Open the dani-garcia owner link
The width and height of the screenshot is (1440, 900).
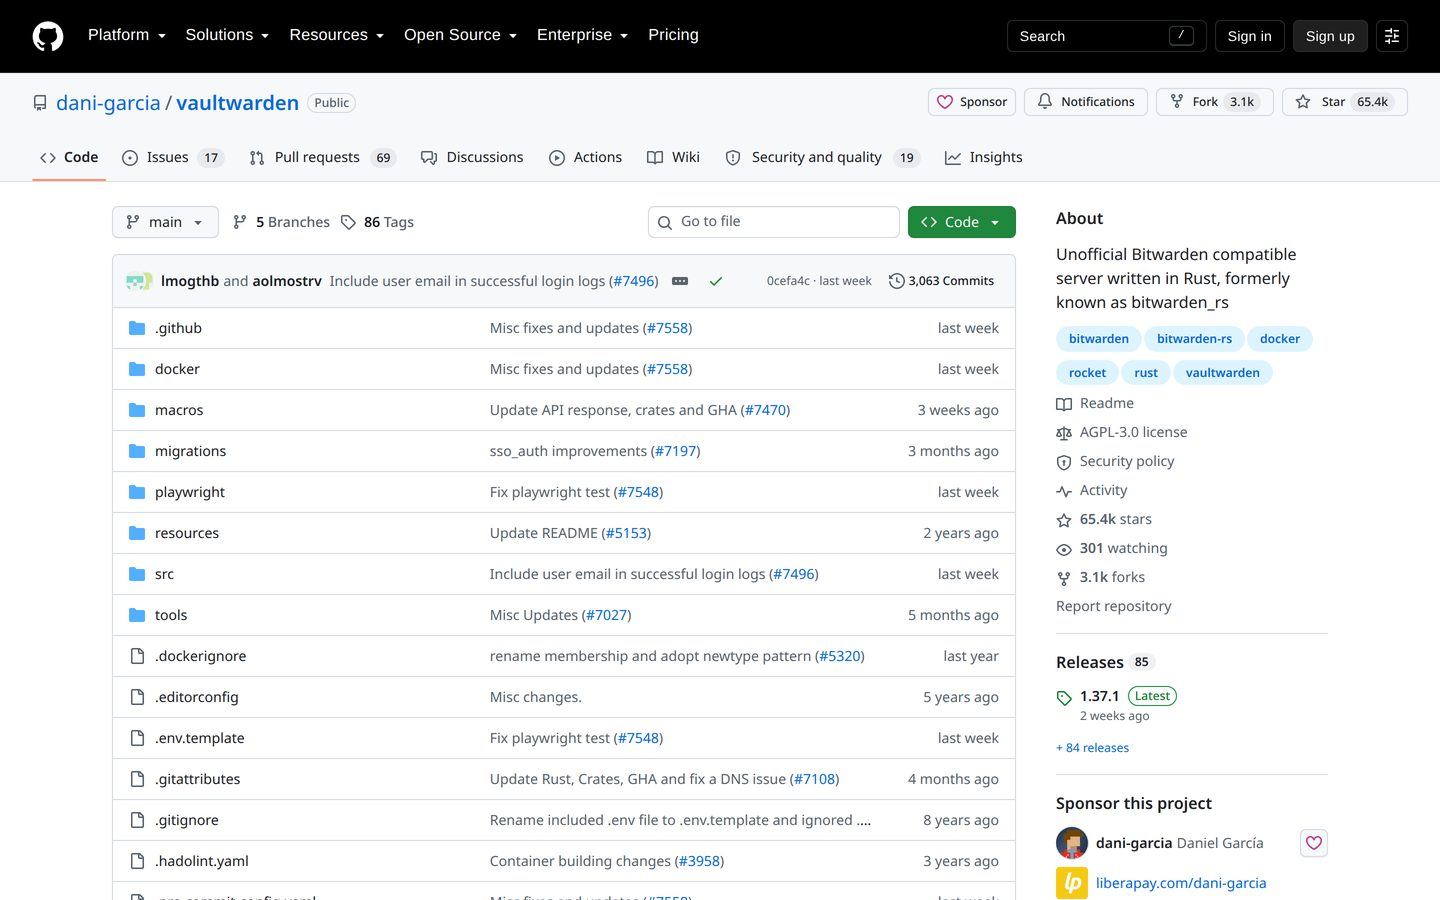click(x=108, y=103)
